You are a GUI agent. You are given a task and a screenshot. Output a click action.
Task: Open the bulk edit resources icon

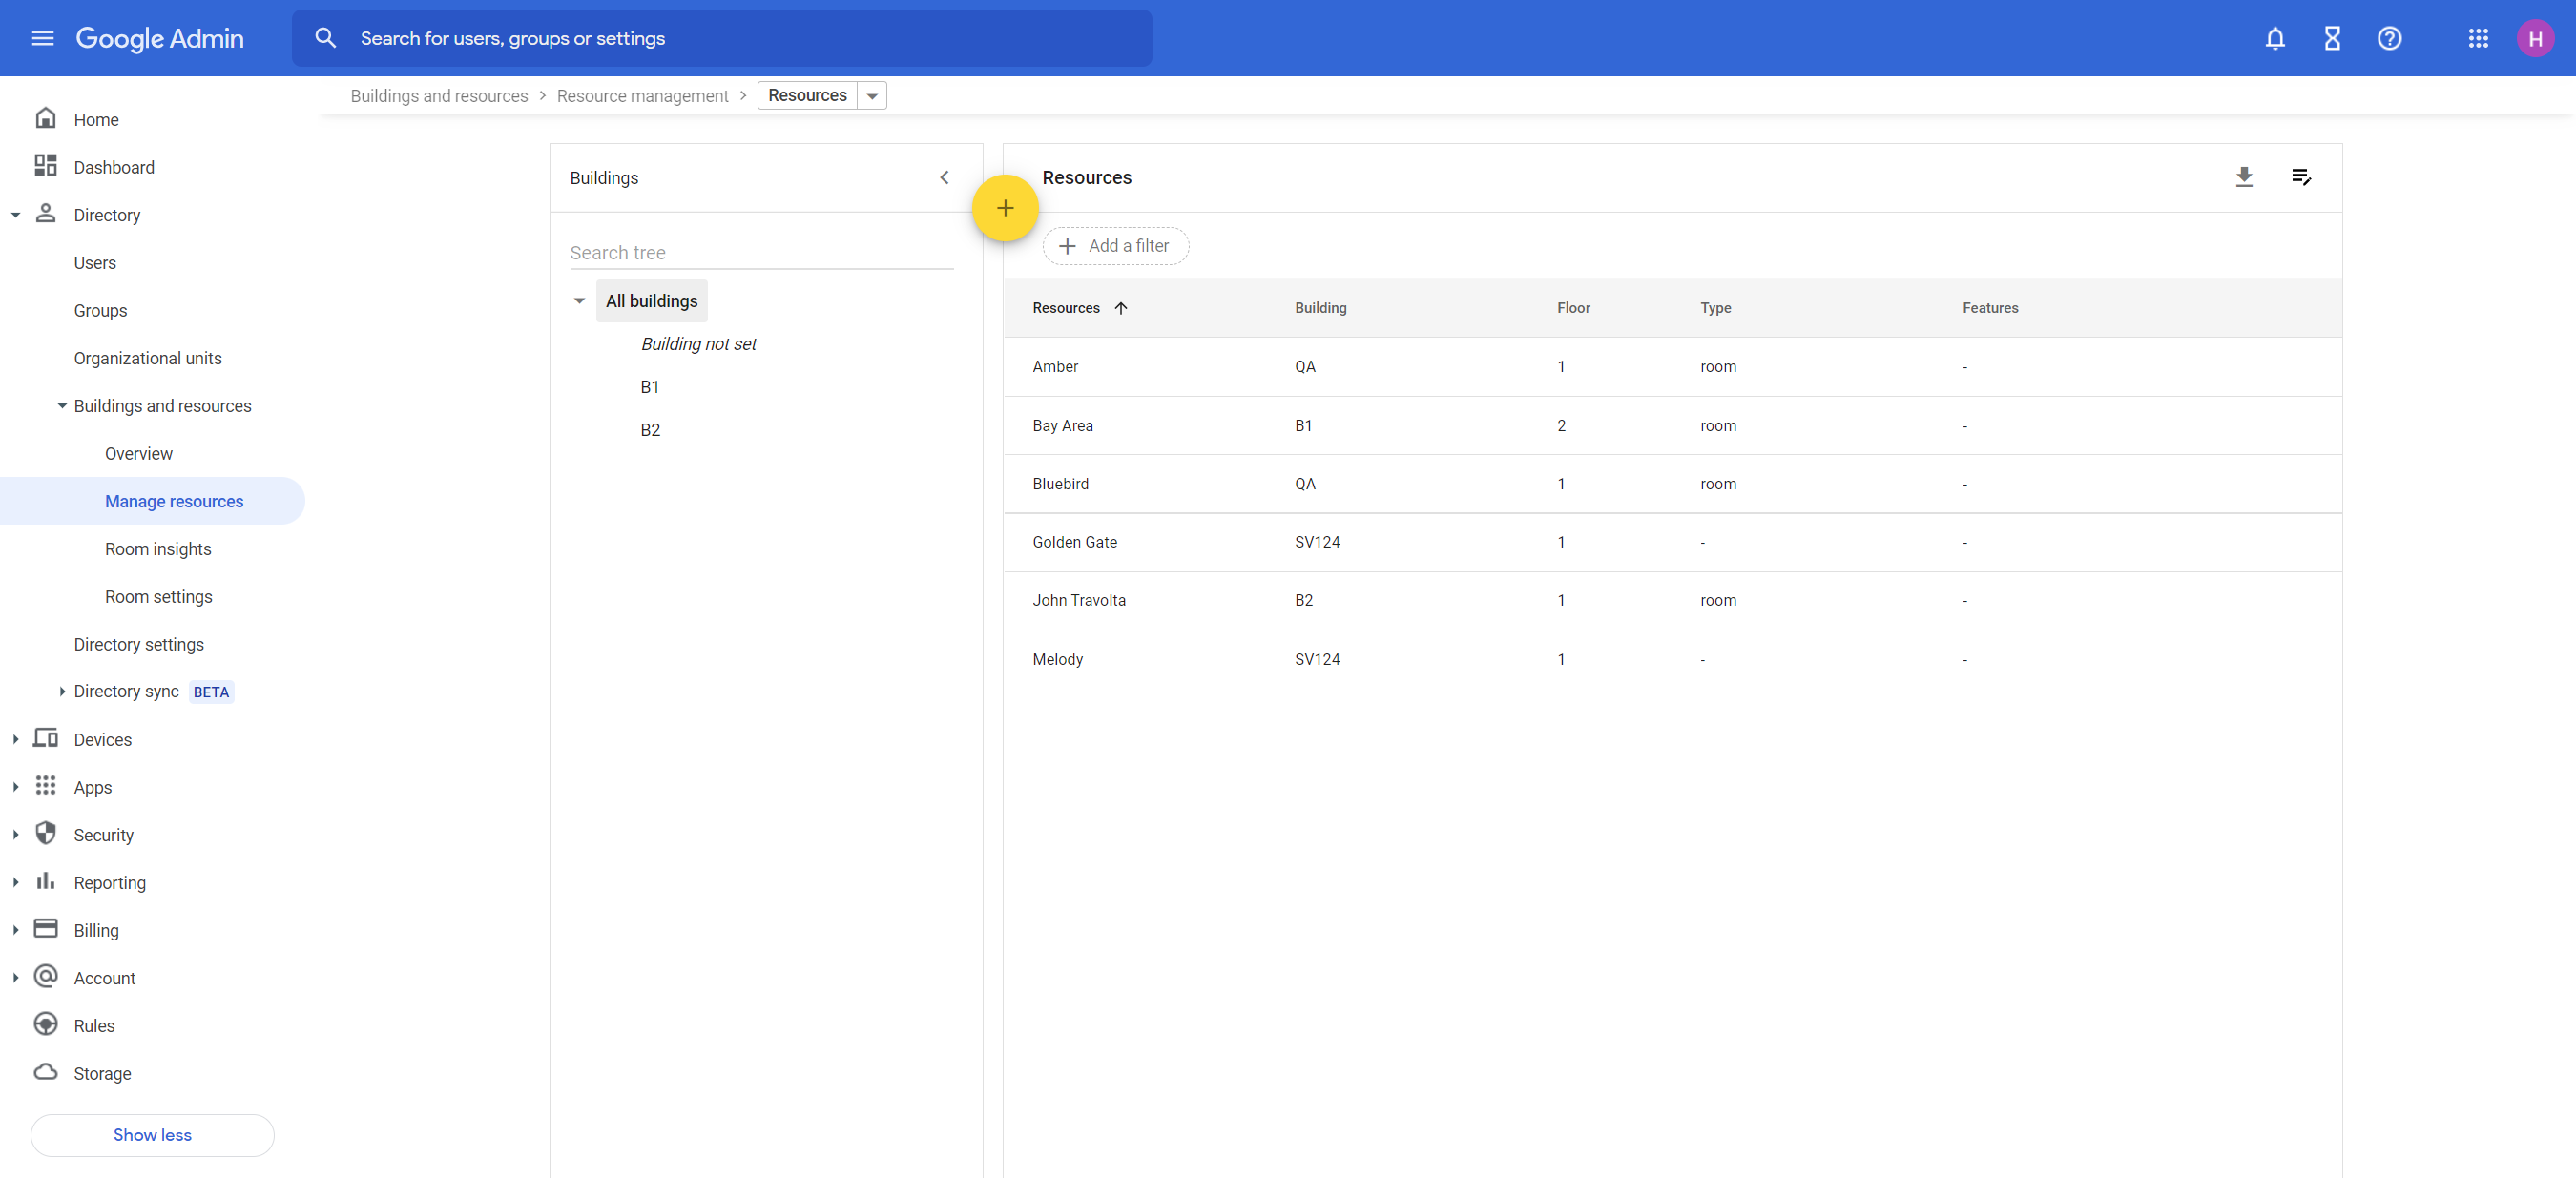pyautogui.click(x=2302, y=177)
